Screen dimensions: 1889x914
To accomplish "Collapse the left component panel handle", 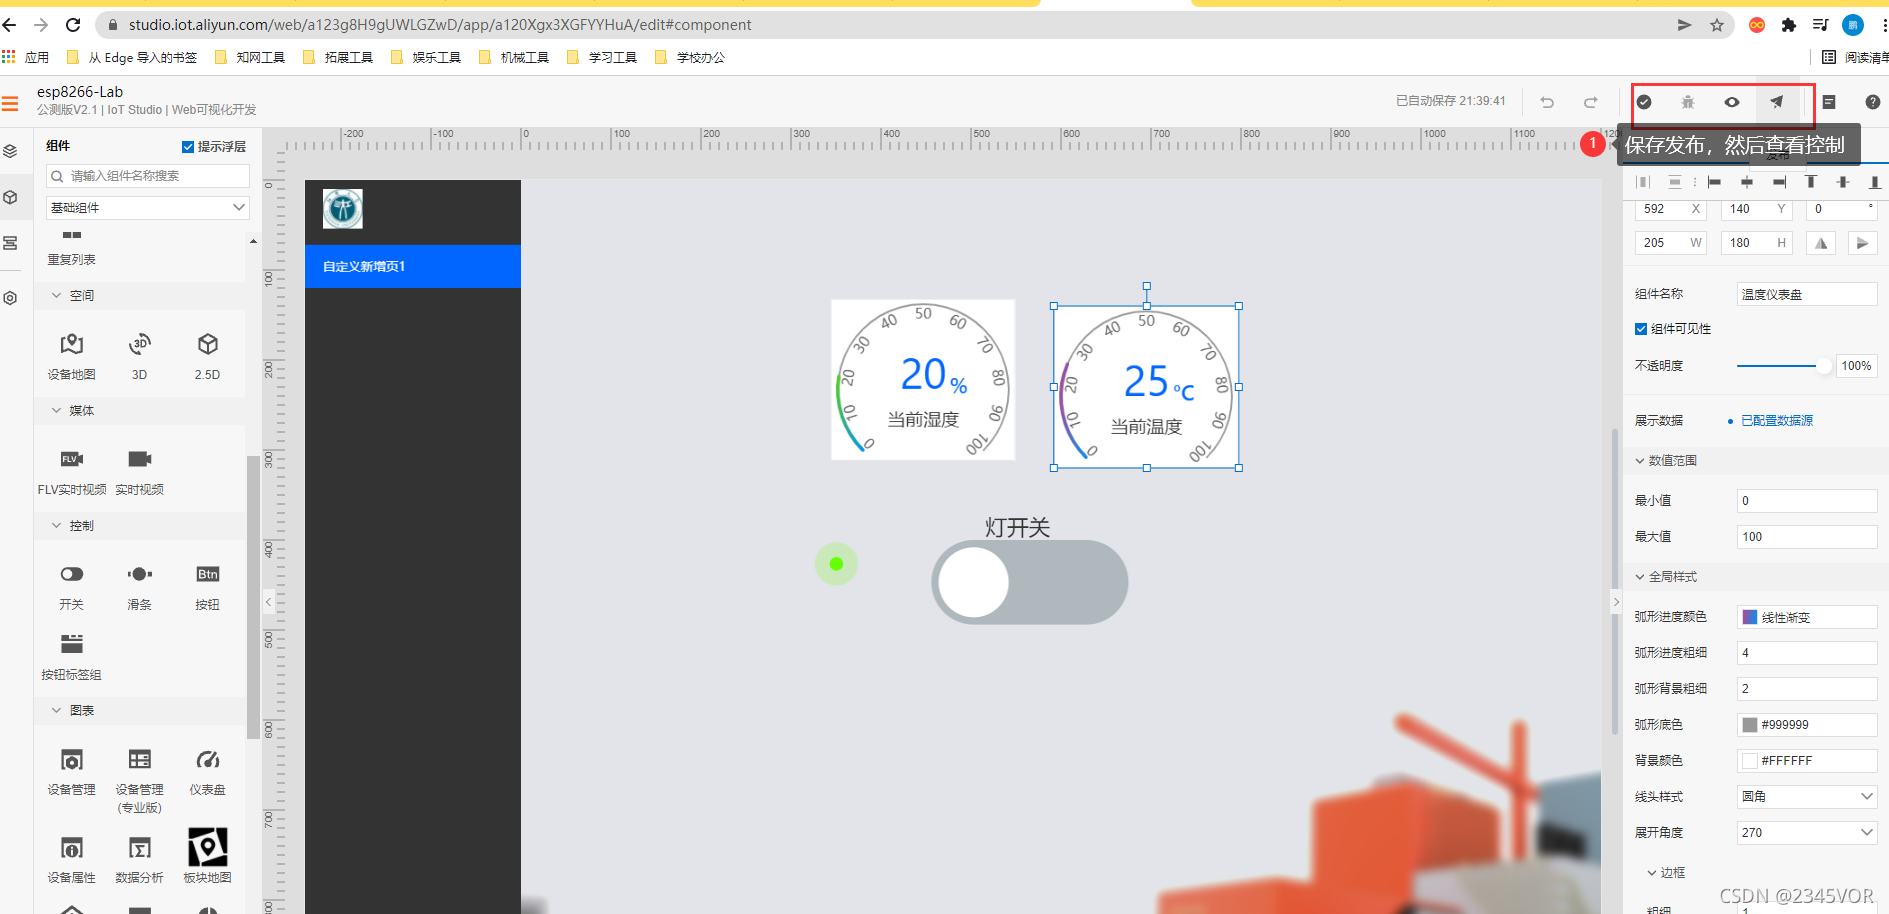I will pyautogui.click(x=268, y=602).
